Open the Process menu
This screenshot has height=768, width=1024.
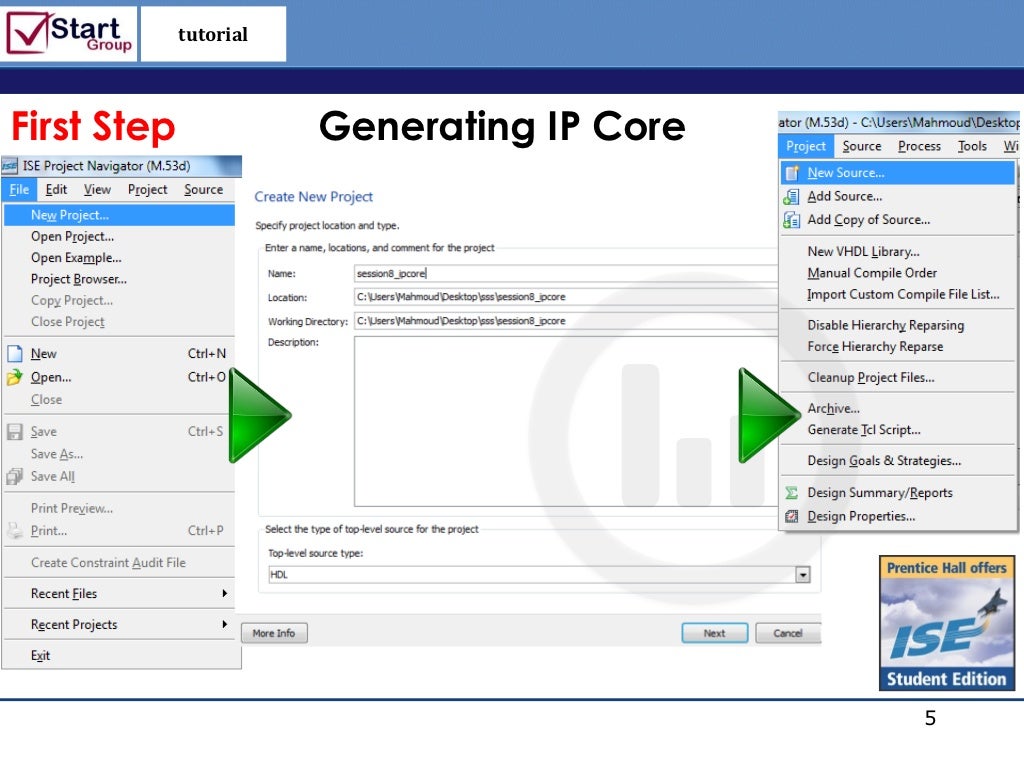[919, 146]
